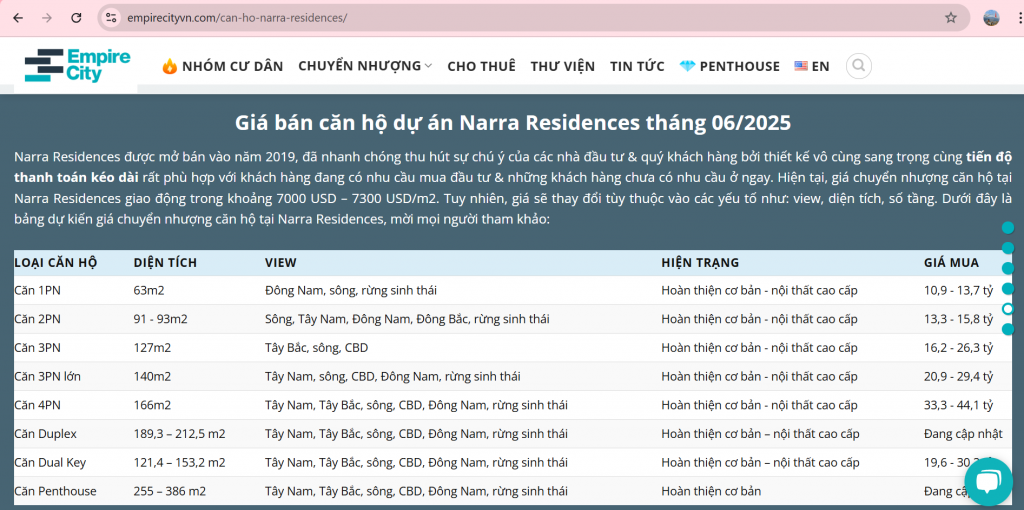Open the site information icon in the address bar
Screen dimensions: 1024x510
tap(111, 18)
